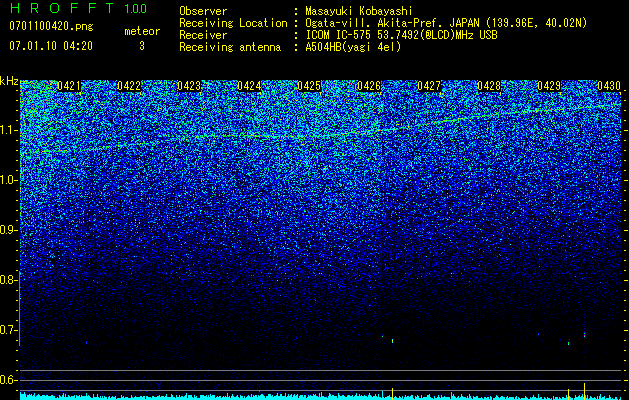Click the tallest yellow spike near 0429-0430
The height and width of the screenshot is (400, 629).
point(584,391)
